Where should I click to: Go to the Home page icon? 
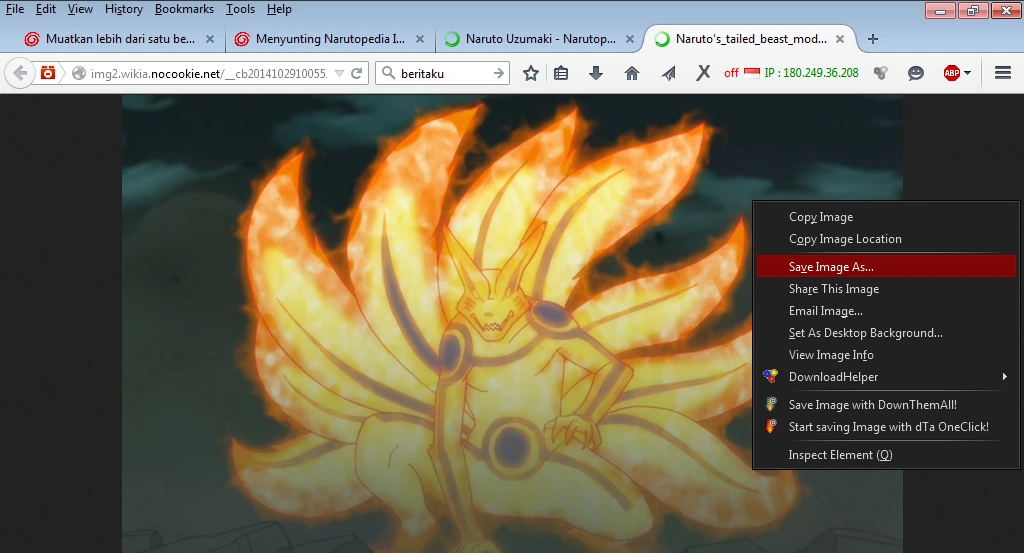pyautogui.click(x=632, y=73)
